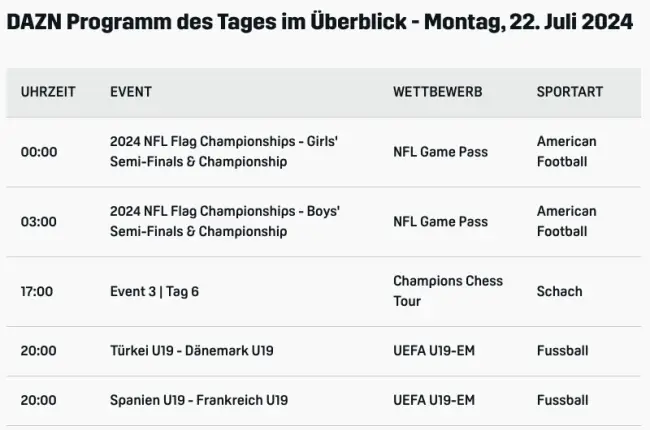This screenshot has width=650, height=430.
Task: Click the Champions Chess Tour competition
Action: (x=447, y=291)
